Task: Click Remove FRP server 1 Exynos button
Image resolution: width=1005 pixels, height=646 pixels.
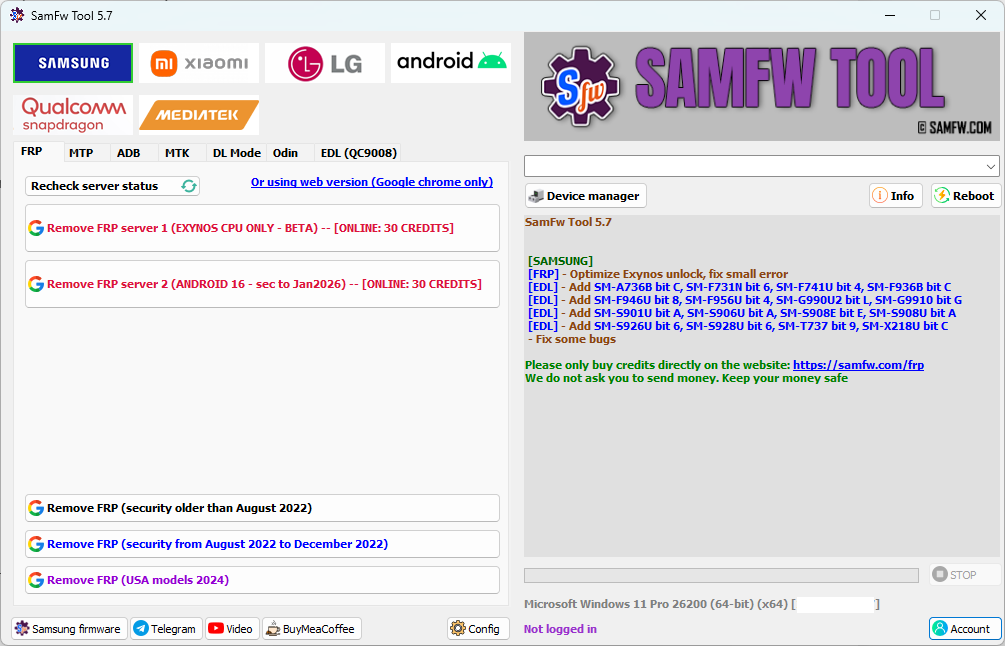Action: (262, 228)
